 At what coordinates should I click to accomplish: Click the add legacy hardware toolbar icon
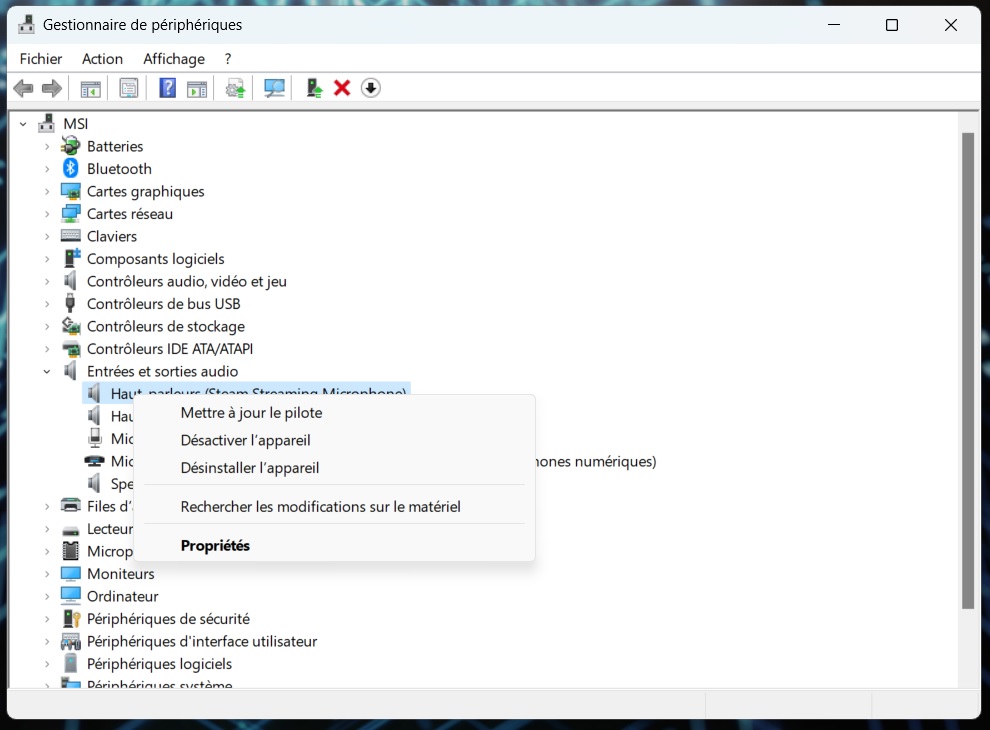tap(314, 88)
